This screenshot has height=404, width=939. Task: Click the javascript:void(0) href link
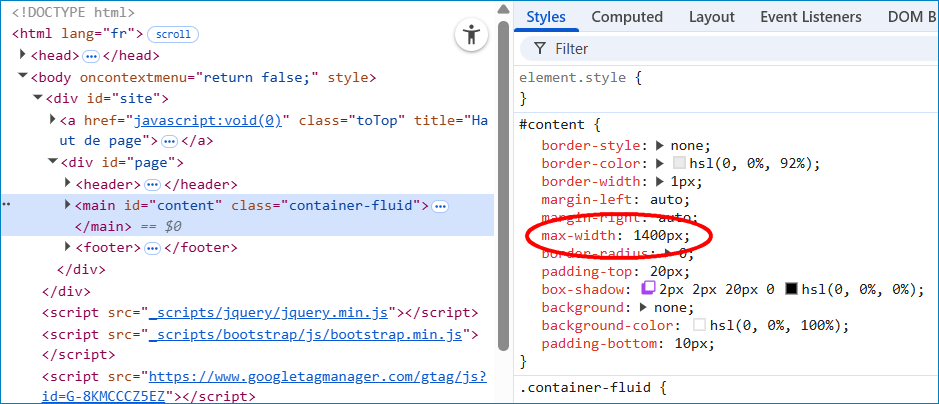click(208, 120)
